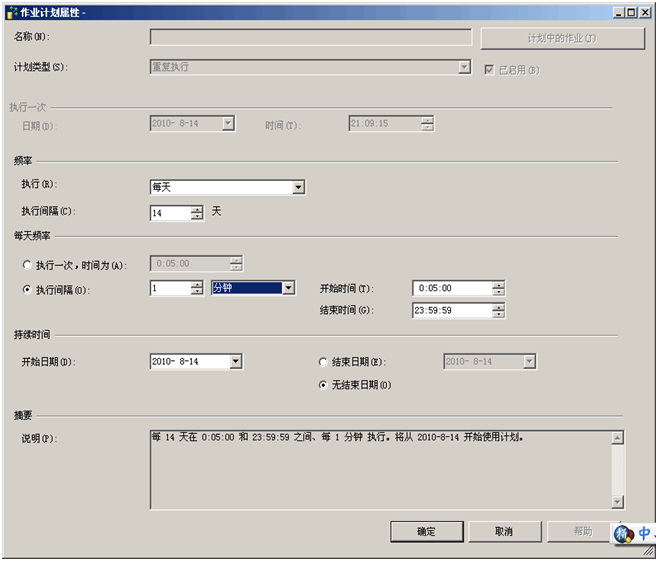The height and width of the screenshot is (561, 658).
Task: Select the 执行一次 time radio option
Action: pyautogui.click(x=27, y=265)
